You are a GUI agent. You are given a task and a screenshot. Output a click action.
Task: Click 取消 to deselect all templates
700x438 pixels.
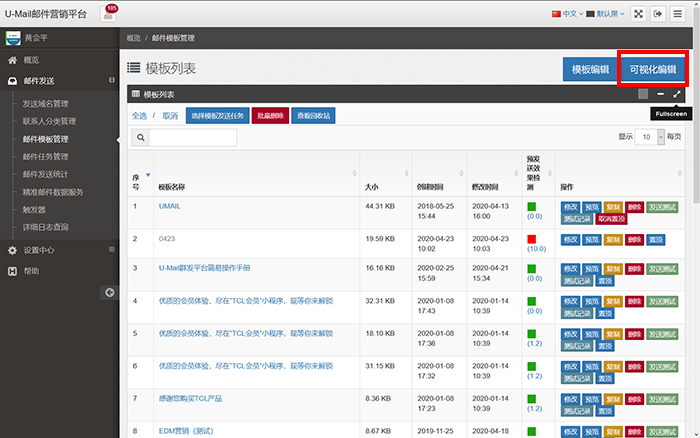[170, 116]
